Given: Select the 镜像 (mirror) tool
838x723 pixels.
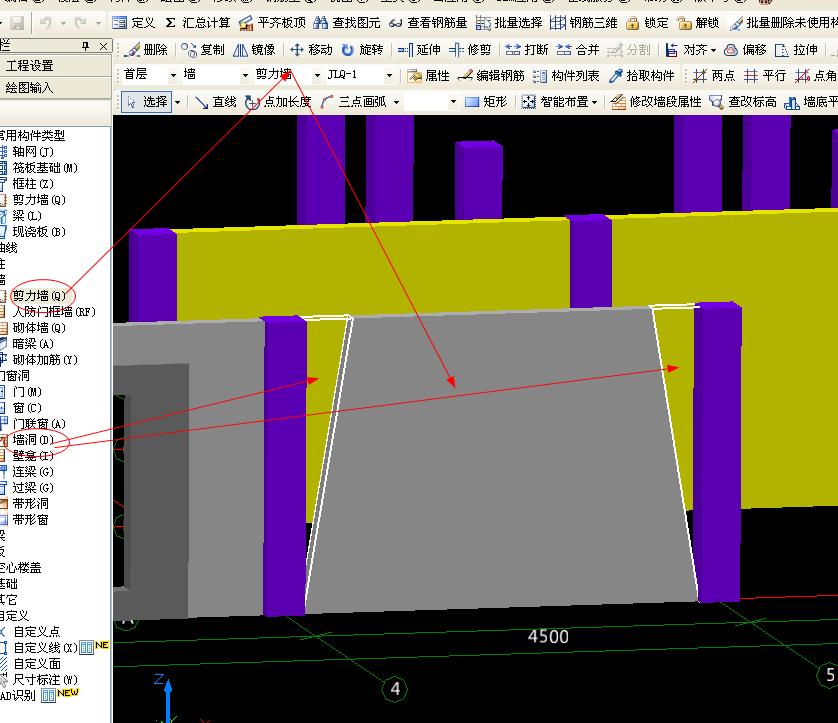Looking at the screenshot, I should click(254, 49).
